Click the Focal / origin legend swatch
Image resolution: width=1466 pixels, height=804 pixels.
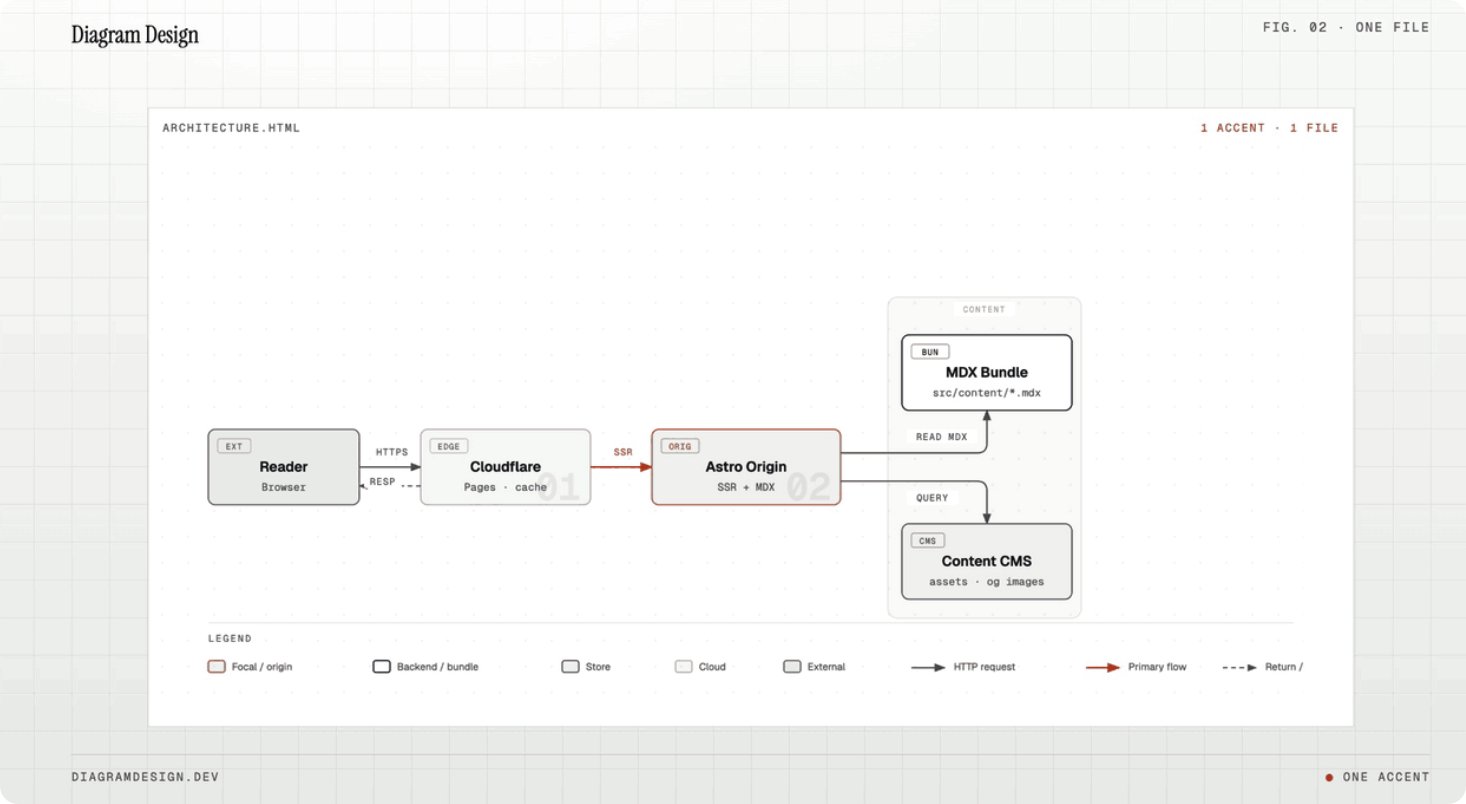click(x=215, y=667)
